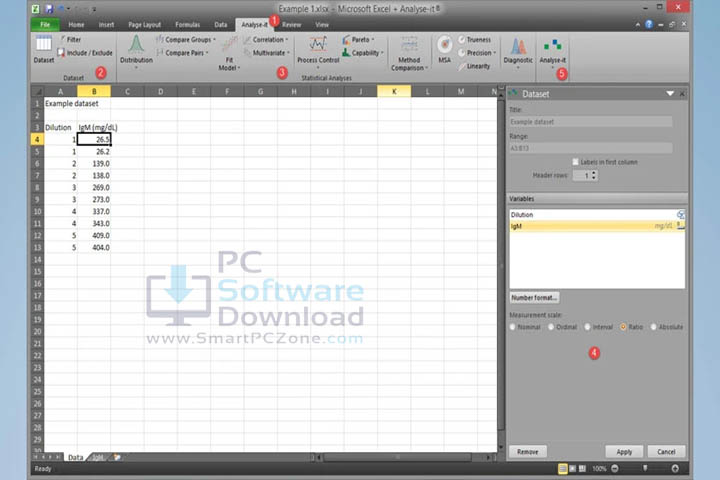The image size is (720, 480).
Task: Click the Range input field
Action: [x=591, y=148]
